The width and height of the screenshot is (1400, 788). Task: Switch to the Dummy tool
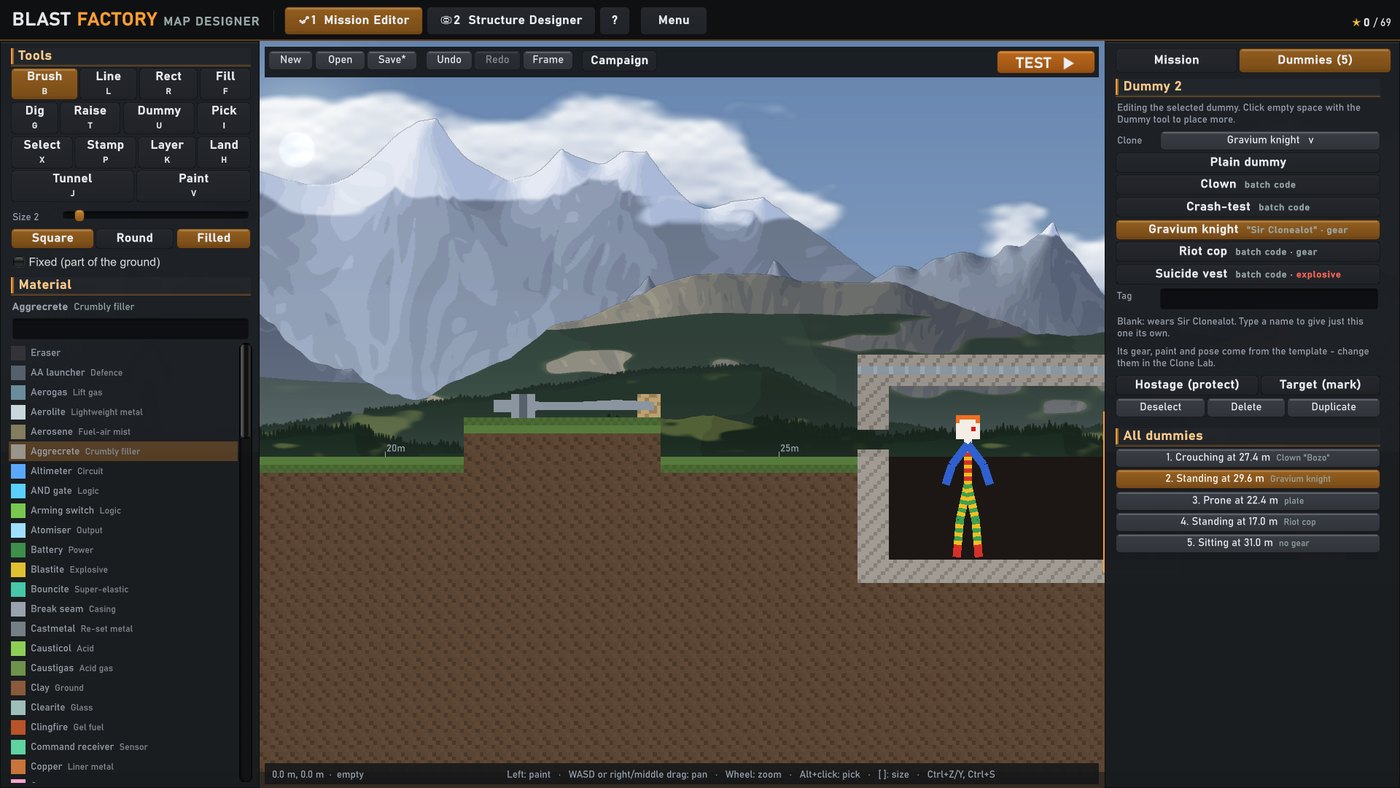point(159,117)
